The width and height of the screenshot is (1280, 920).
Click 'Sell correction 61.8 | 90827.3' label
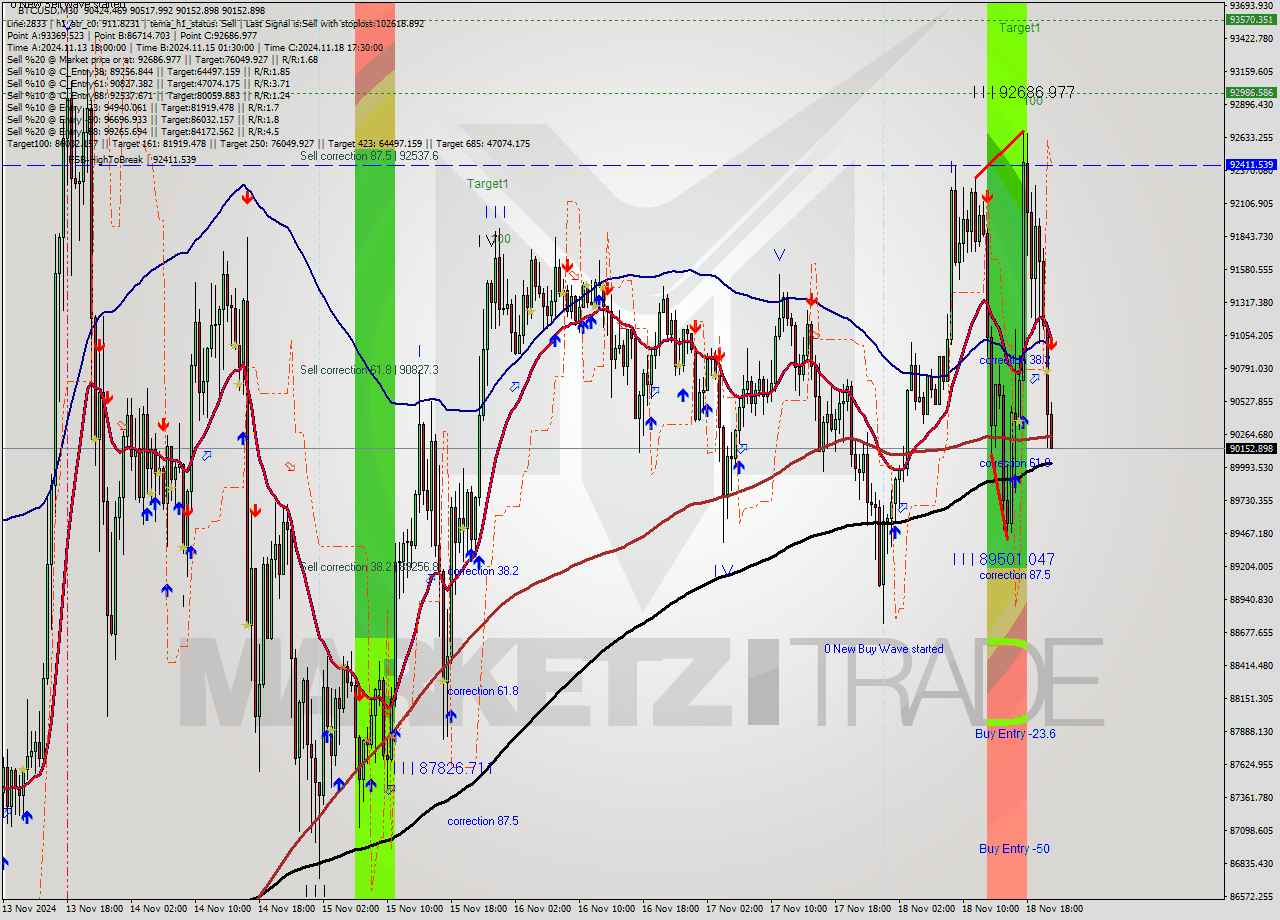click(x=369, y=370)
